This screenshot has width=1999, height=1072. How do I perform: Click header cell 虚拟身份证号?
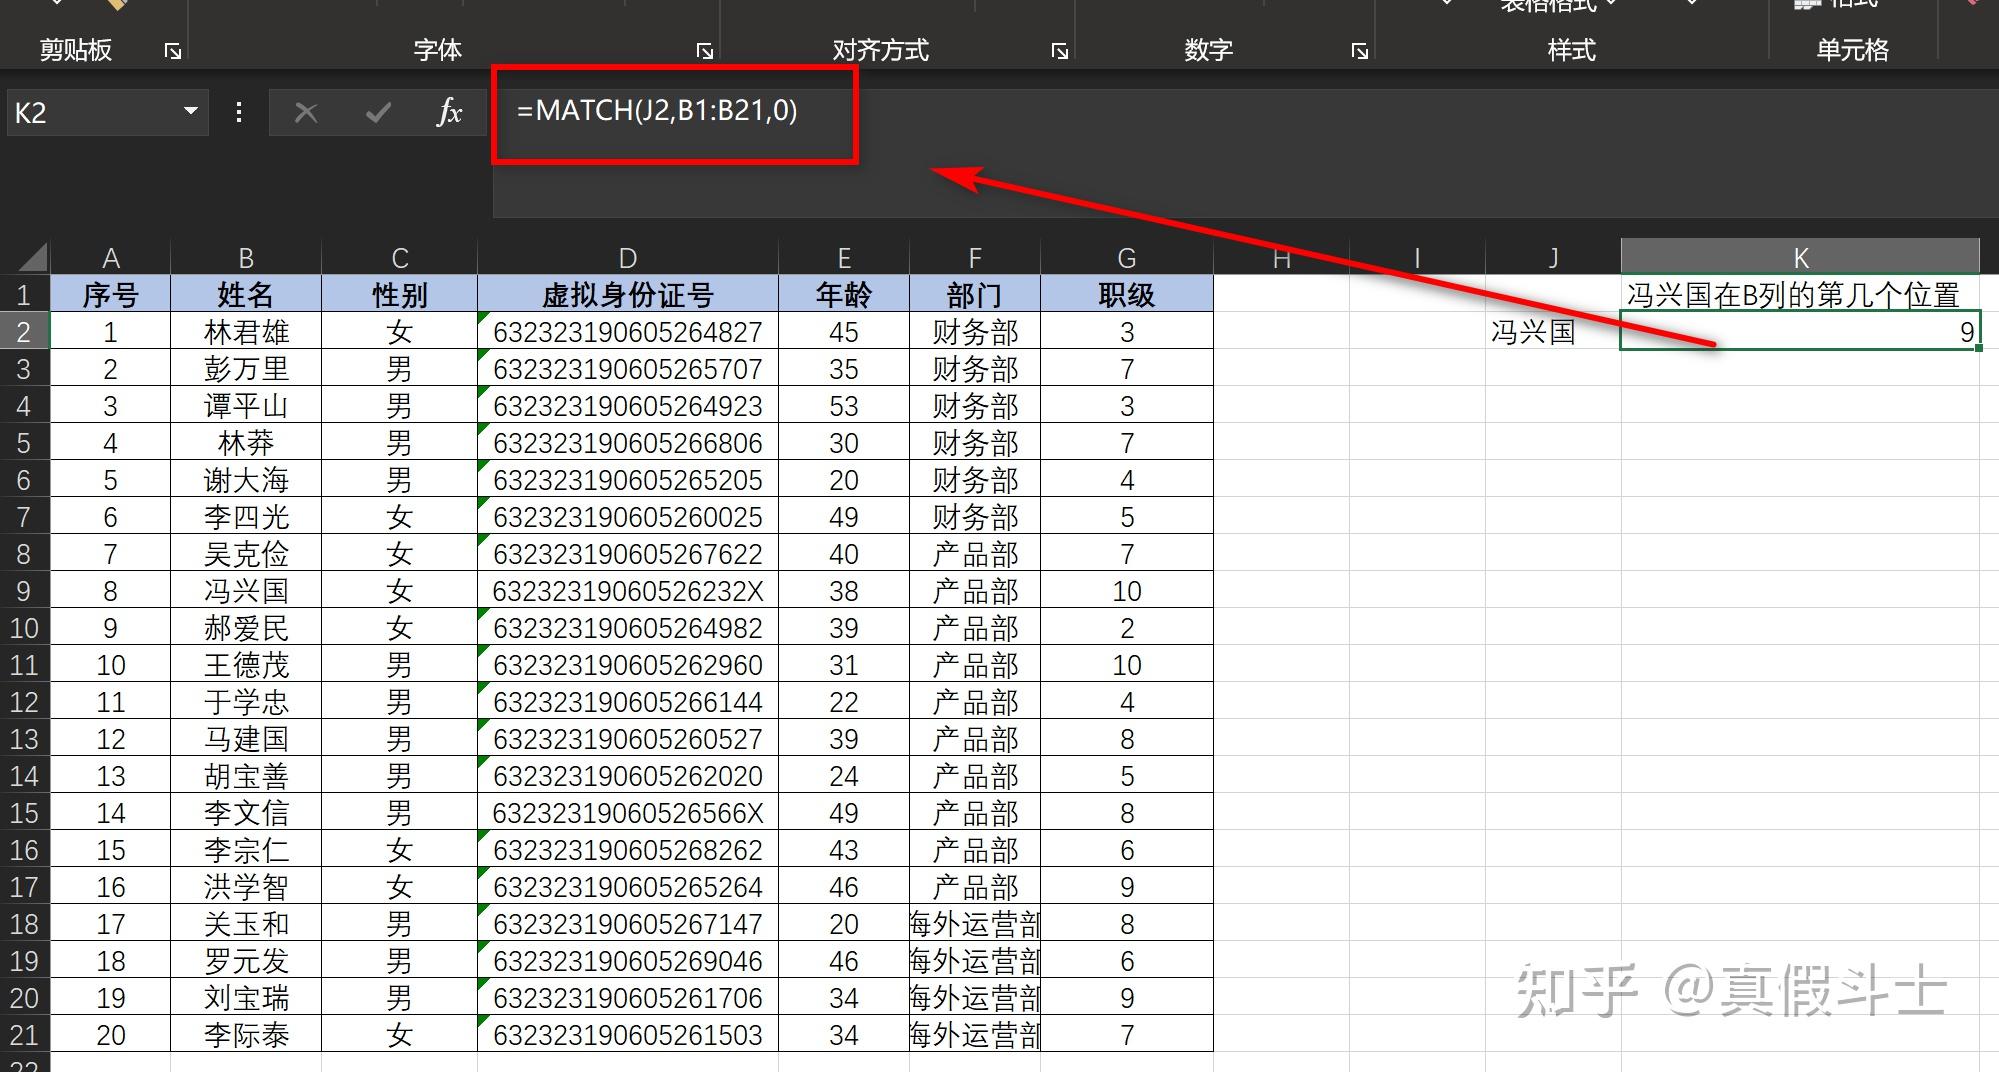(x=628, y=295)
